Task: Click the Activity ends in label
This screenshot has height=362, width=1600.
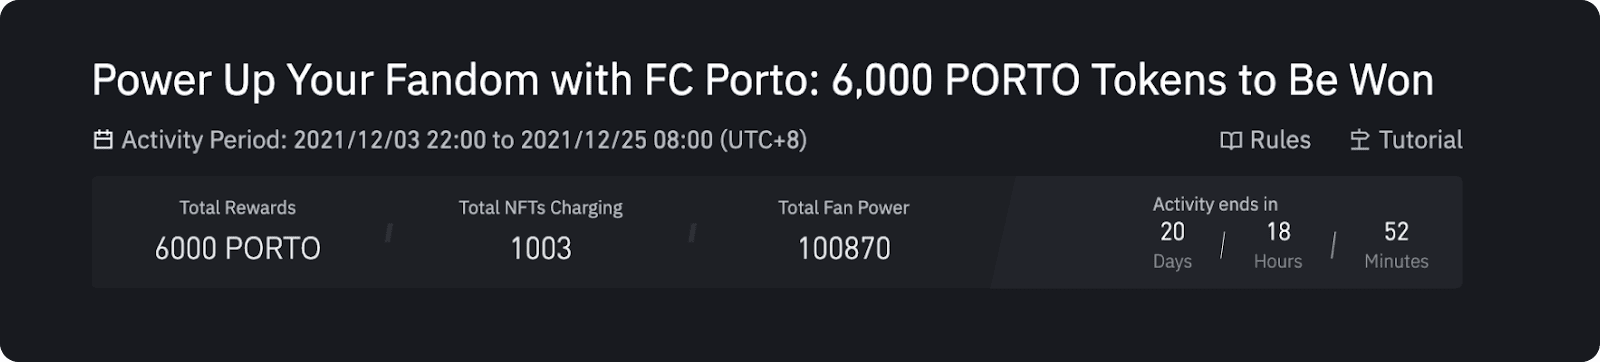Action: pos(1215,204)
